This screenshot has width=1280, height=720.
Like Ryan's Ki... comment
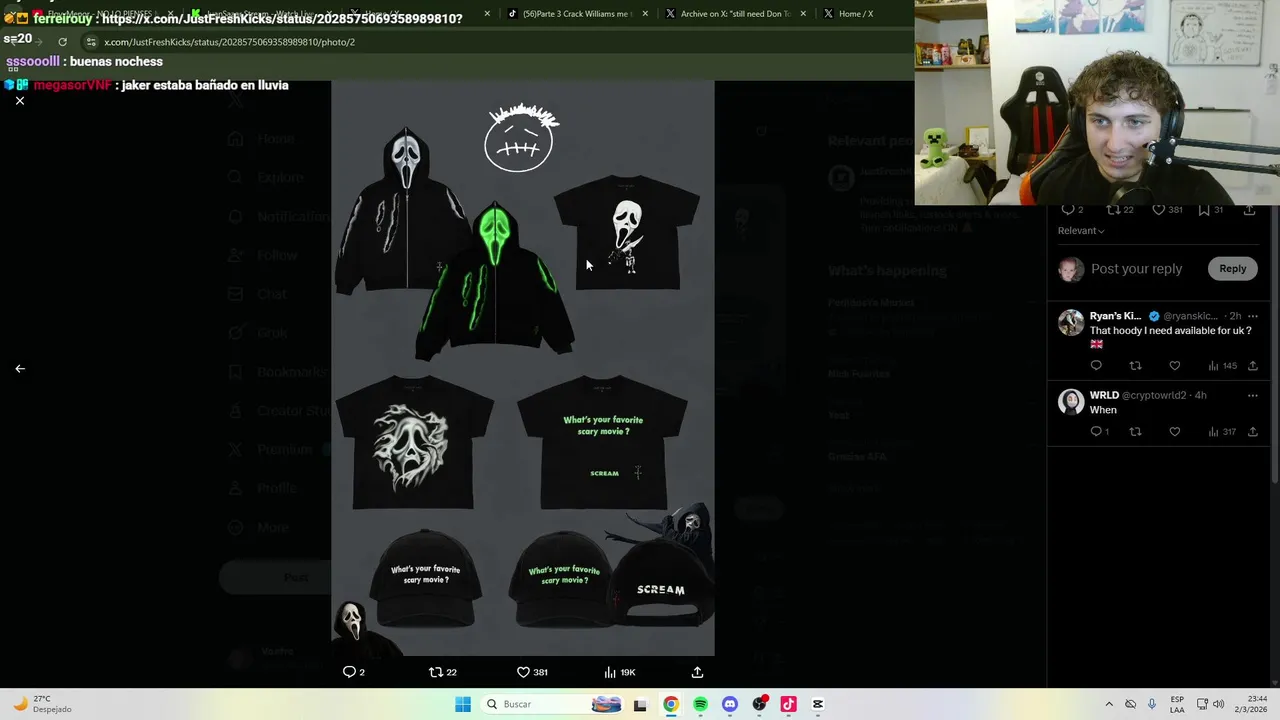[x=1175, y=366]
